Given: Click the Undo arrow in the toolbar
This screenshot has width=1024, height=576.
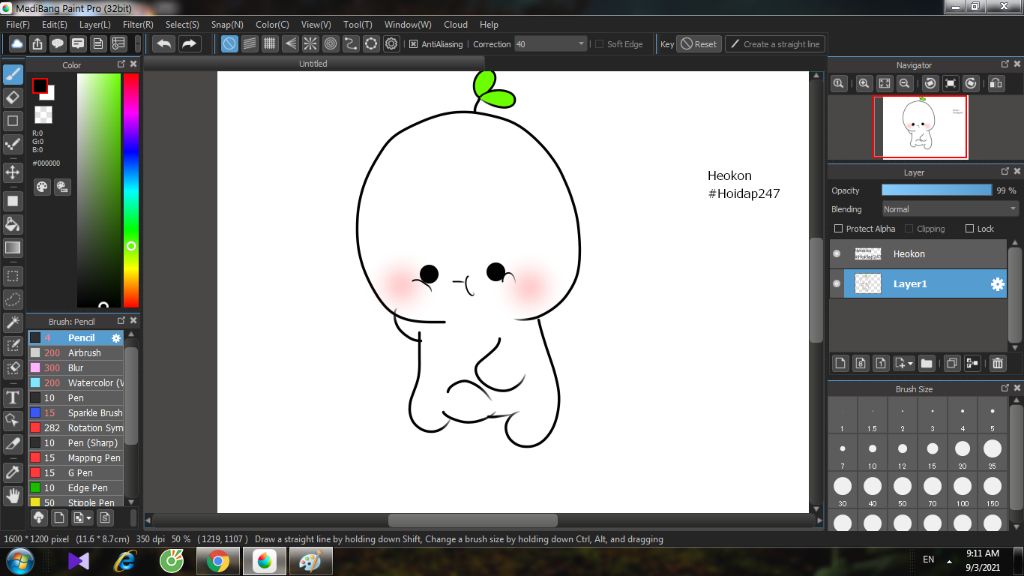Looking at the screenshot, I should coord(163,44).
